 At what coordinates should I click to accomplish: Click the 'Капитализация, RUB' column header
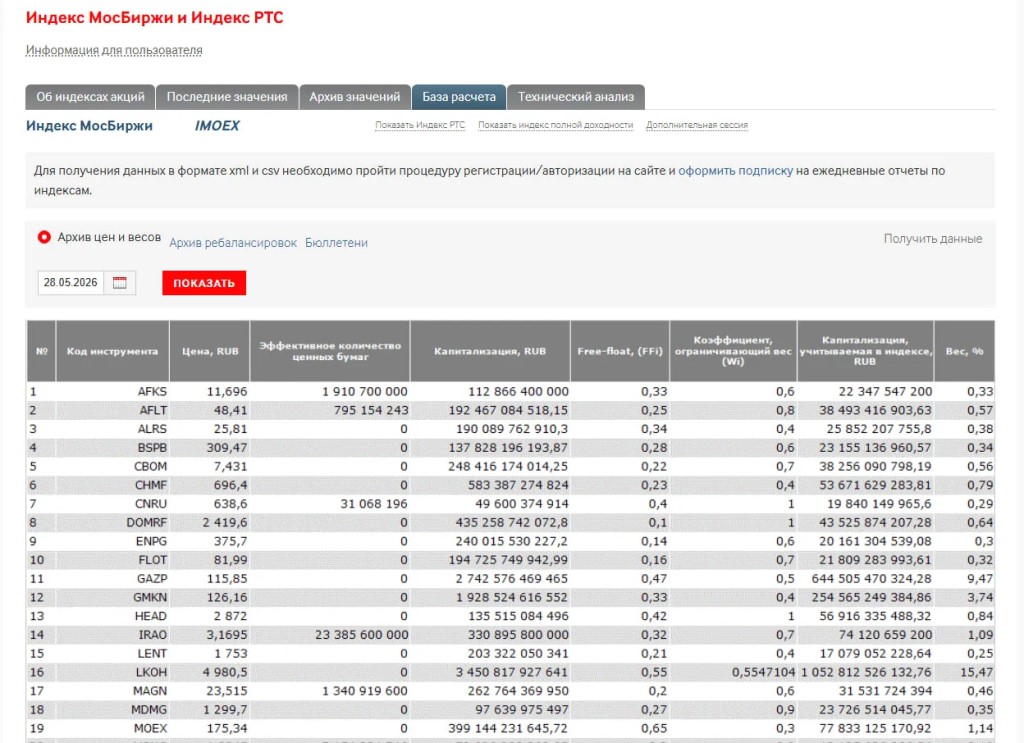pyautogui.click(x=490, y=351)
